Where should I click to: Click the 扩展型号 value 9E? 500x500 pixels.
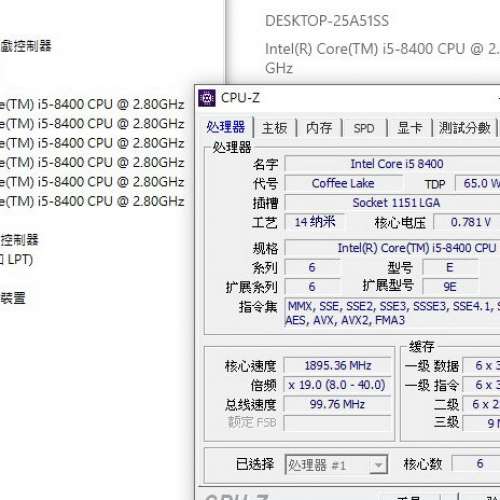[x=450, y=287]
